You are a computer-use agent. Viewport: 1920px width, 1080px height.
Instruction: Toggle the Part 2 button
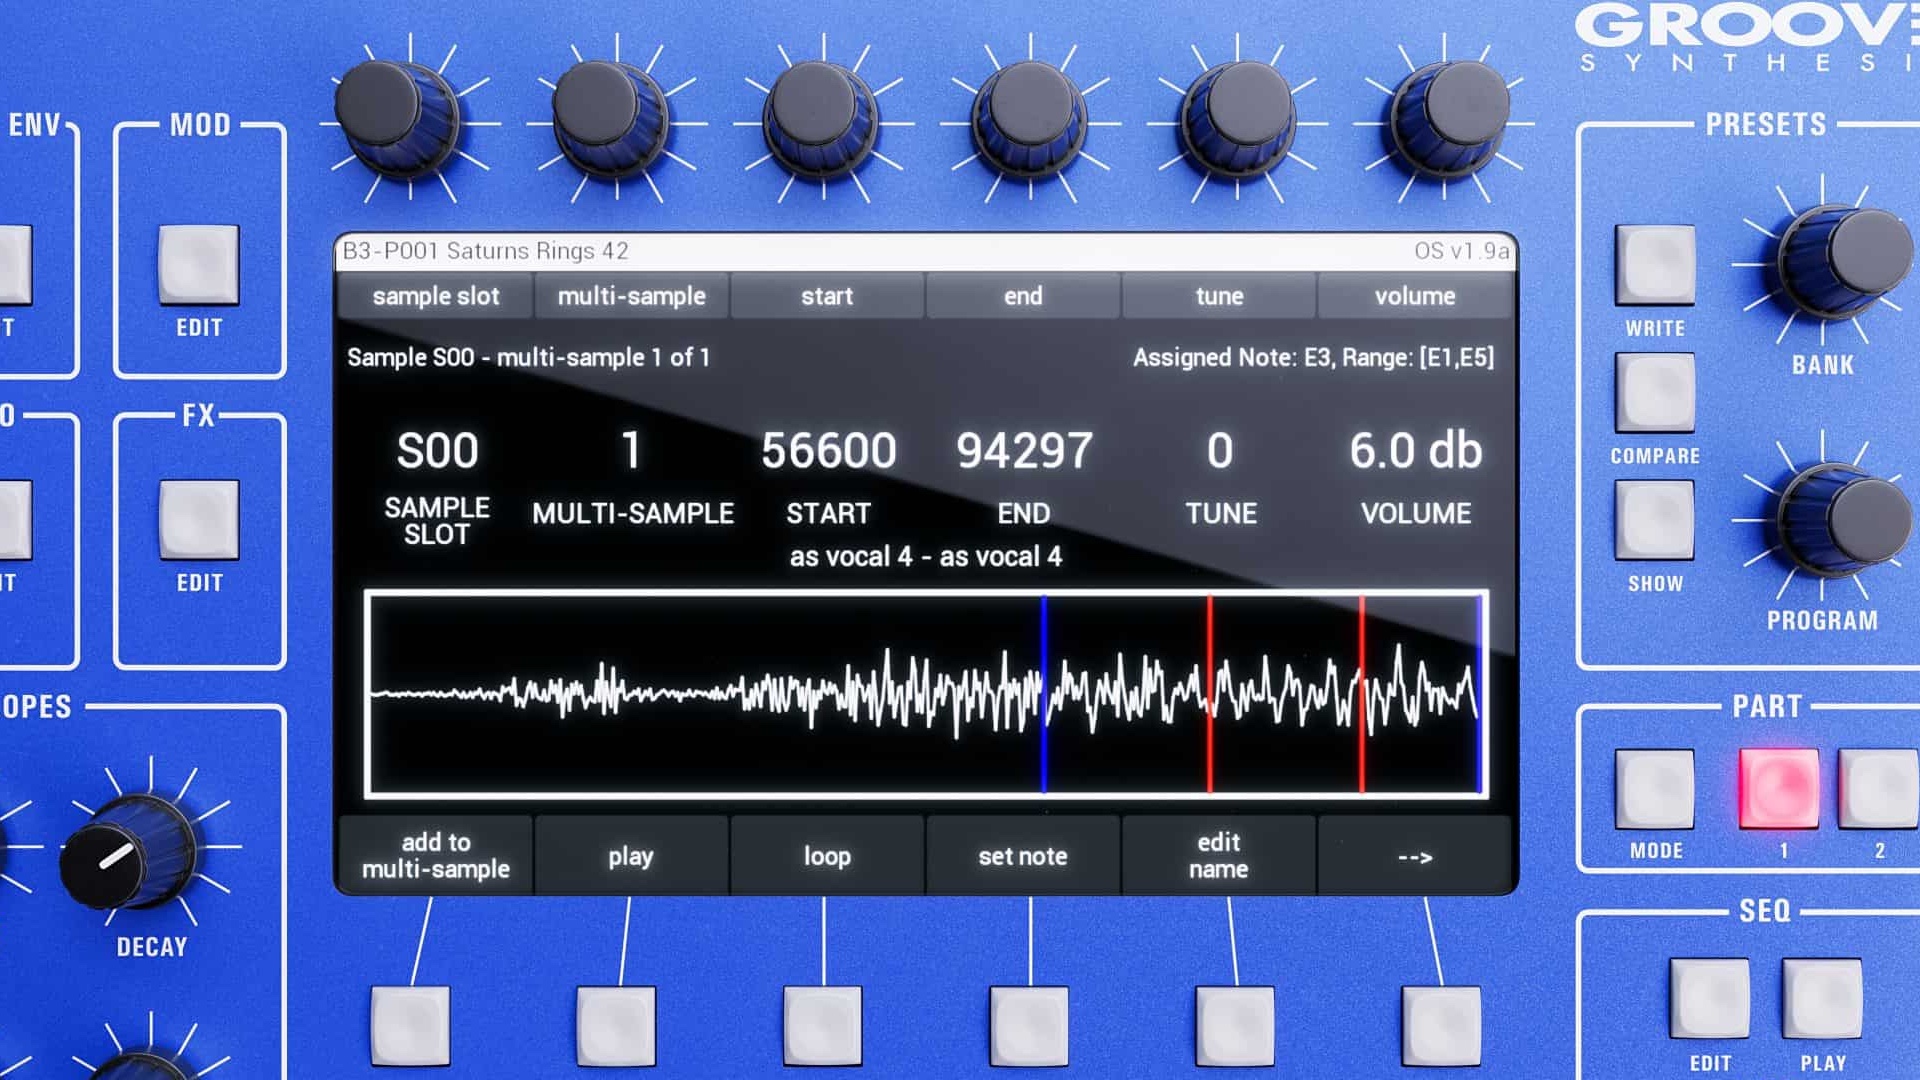(1880, 788)
